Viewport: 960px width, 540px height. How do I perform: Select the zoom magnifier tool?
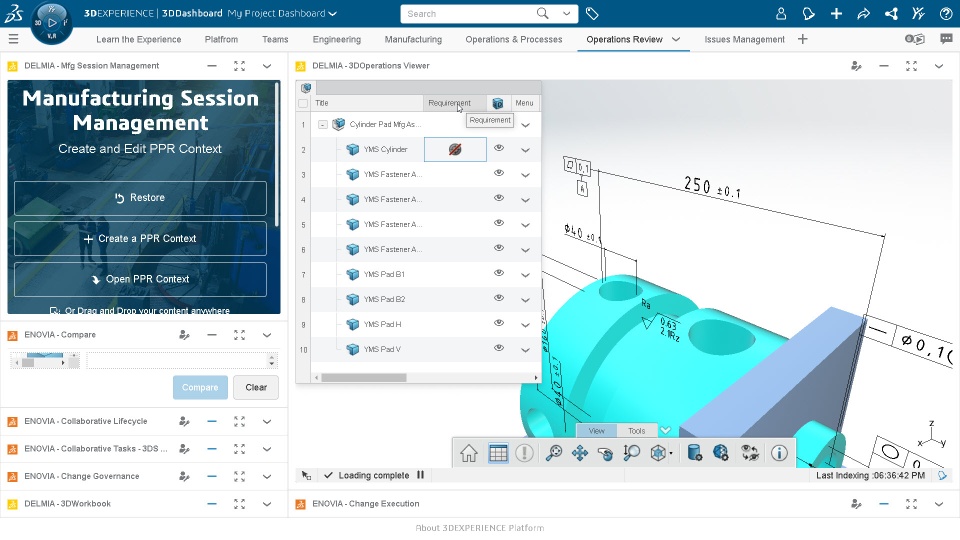(553, 453)
